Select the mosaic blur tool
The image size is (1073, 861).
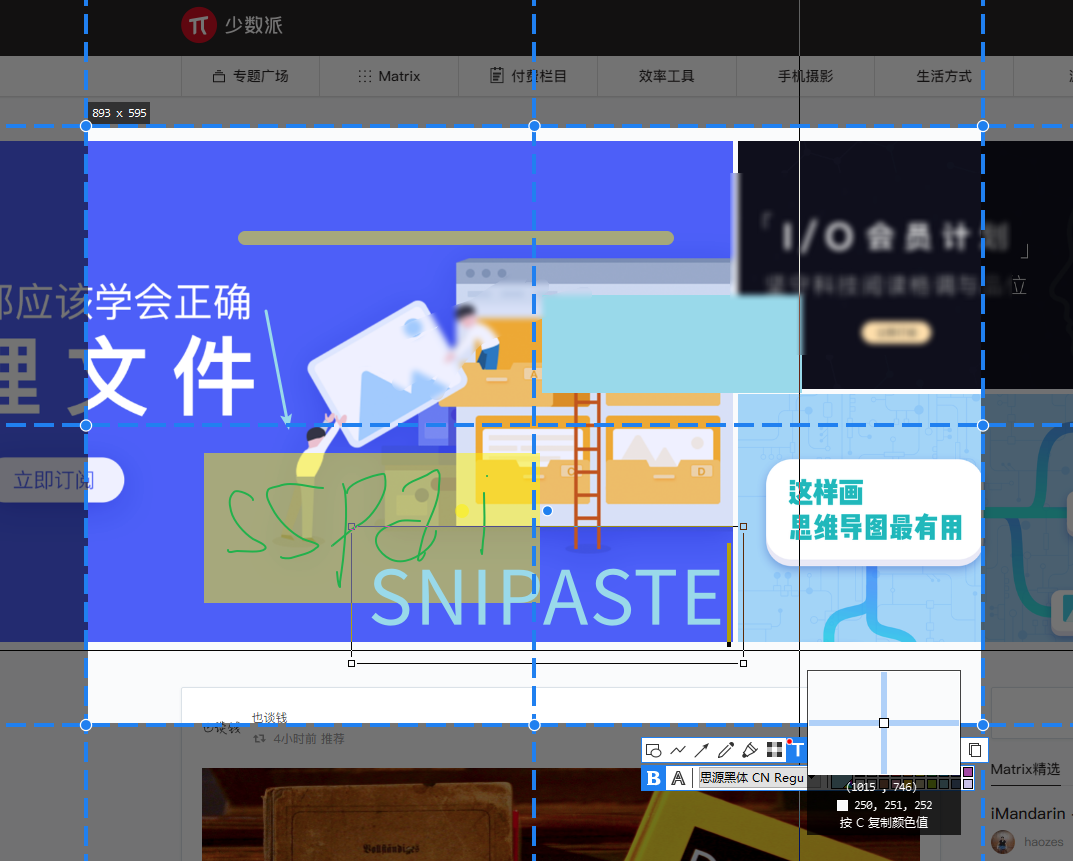[x=776, y=750]
